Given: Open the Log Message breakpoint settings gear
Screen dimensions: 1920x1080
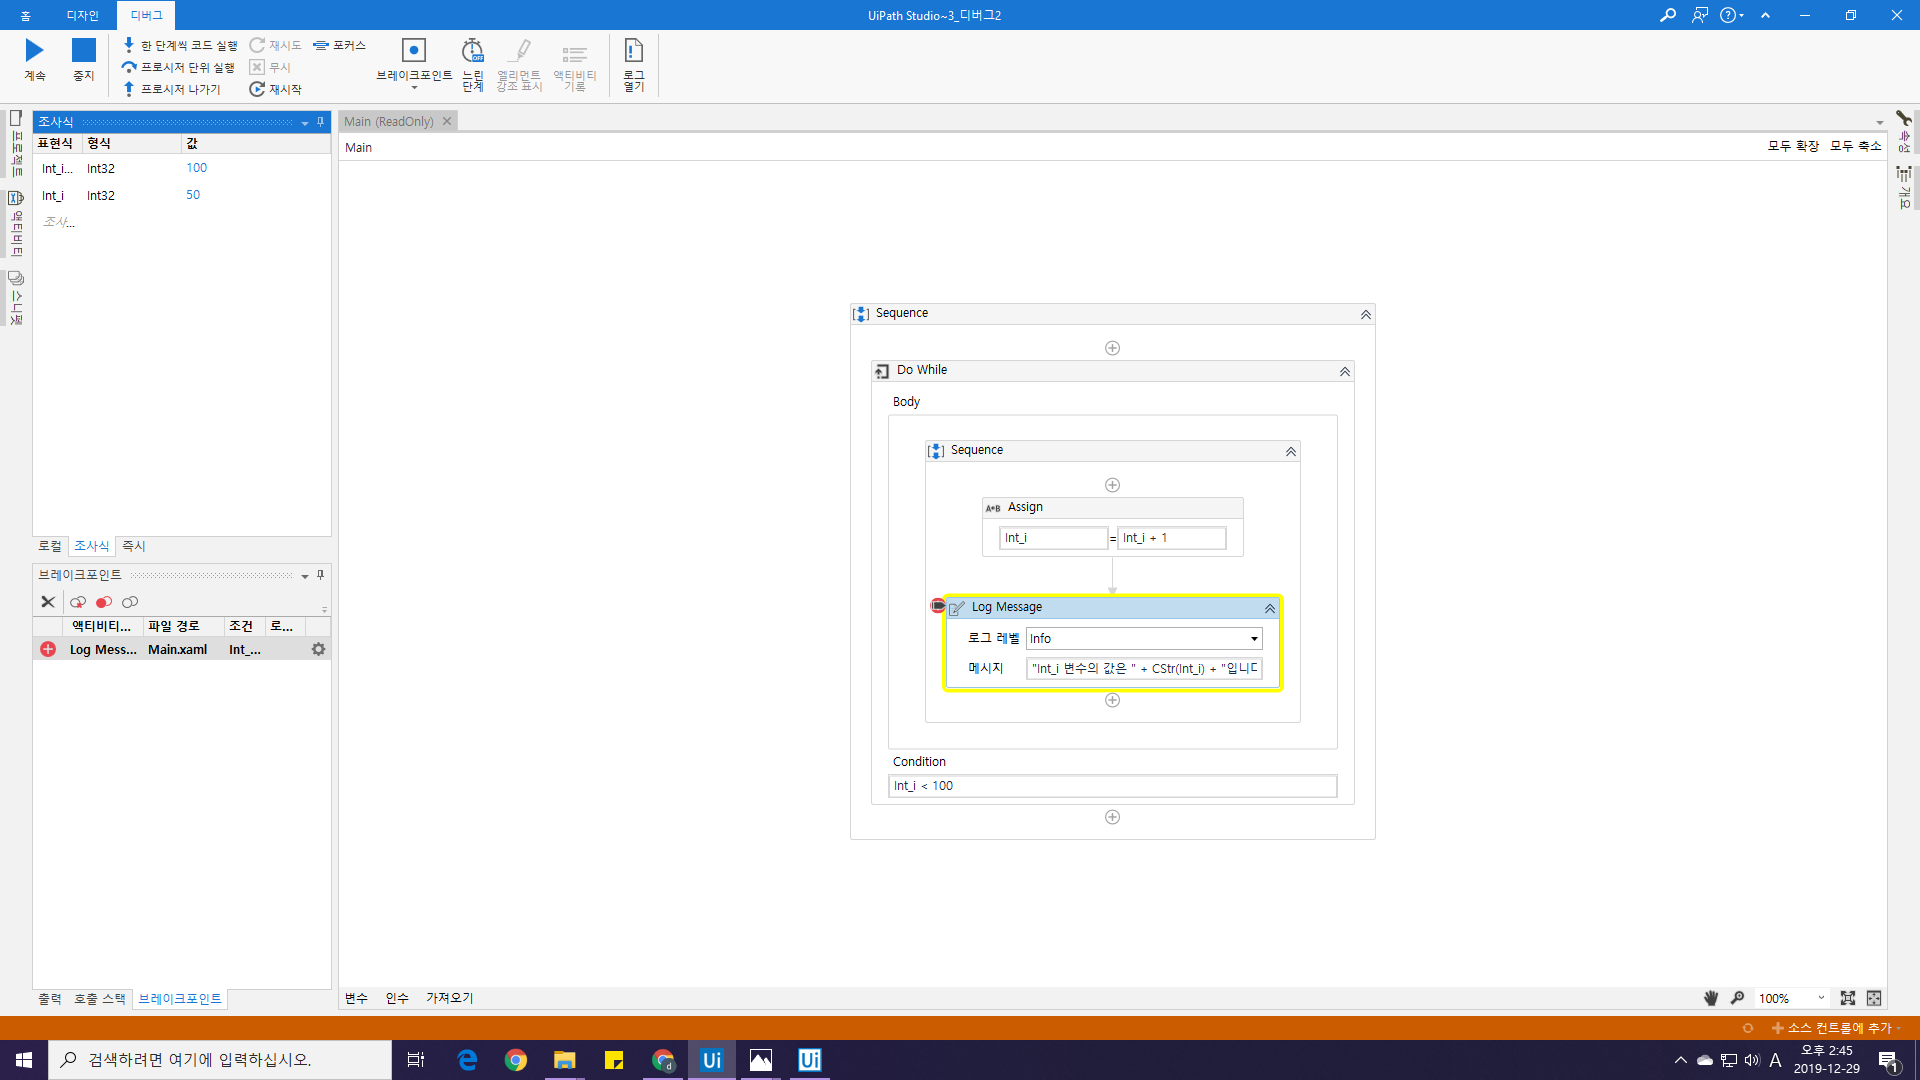Looking at the screenshot, I should (x=318, y=649).
